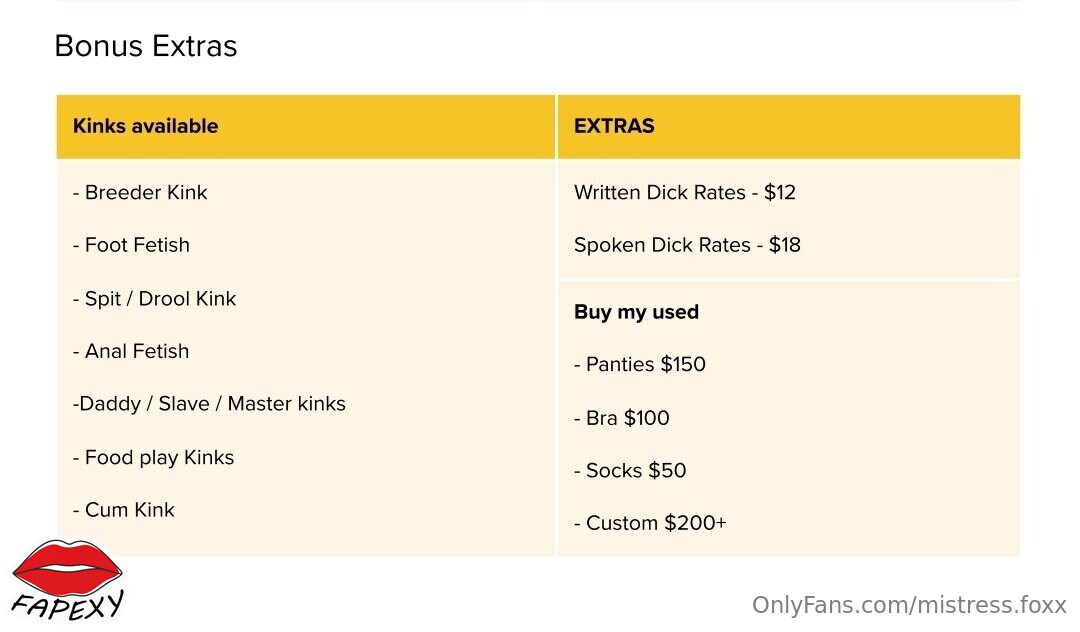Select the Bra $100 item

[621, 418]
